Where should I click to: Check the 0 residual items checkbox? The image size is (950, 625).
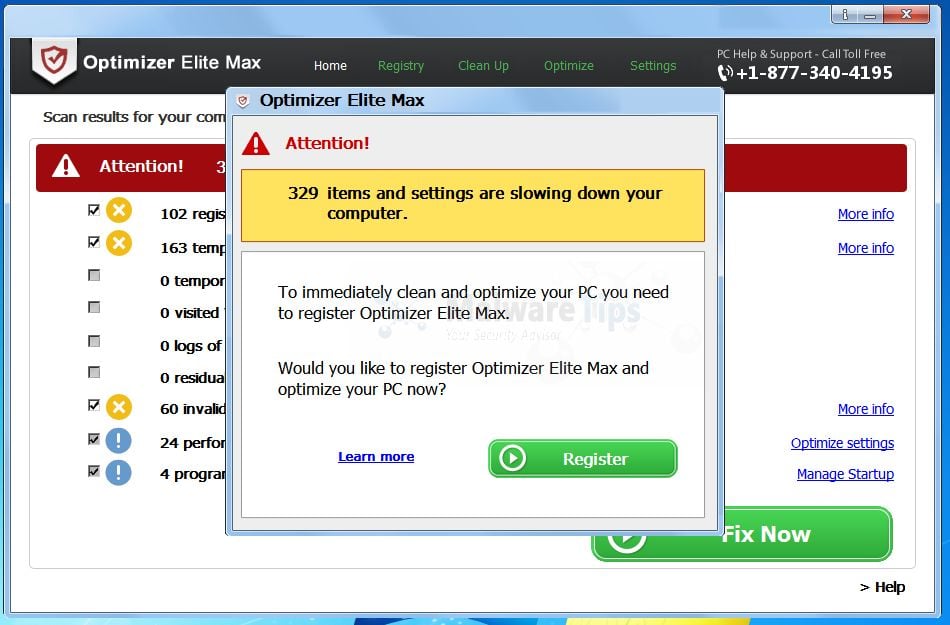click(x=94, y=372)
